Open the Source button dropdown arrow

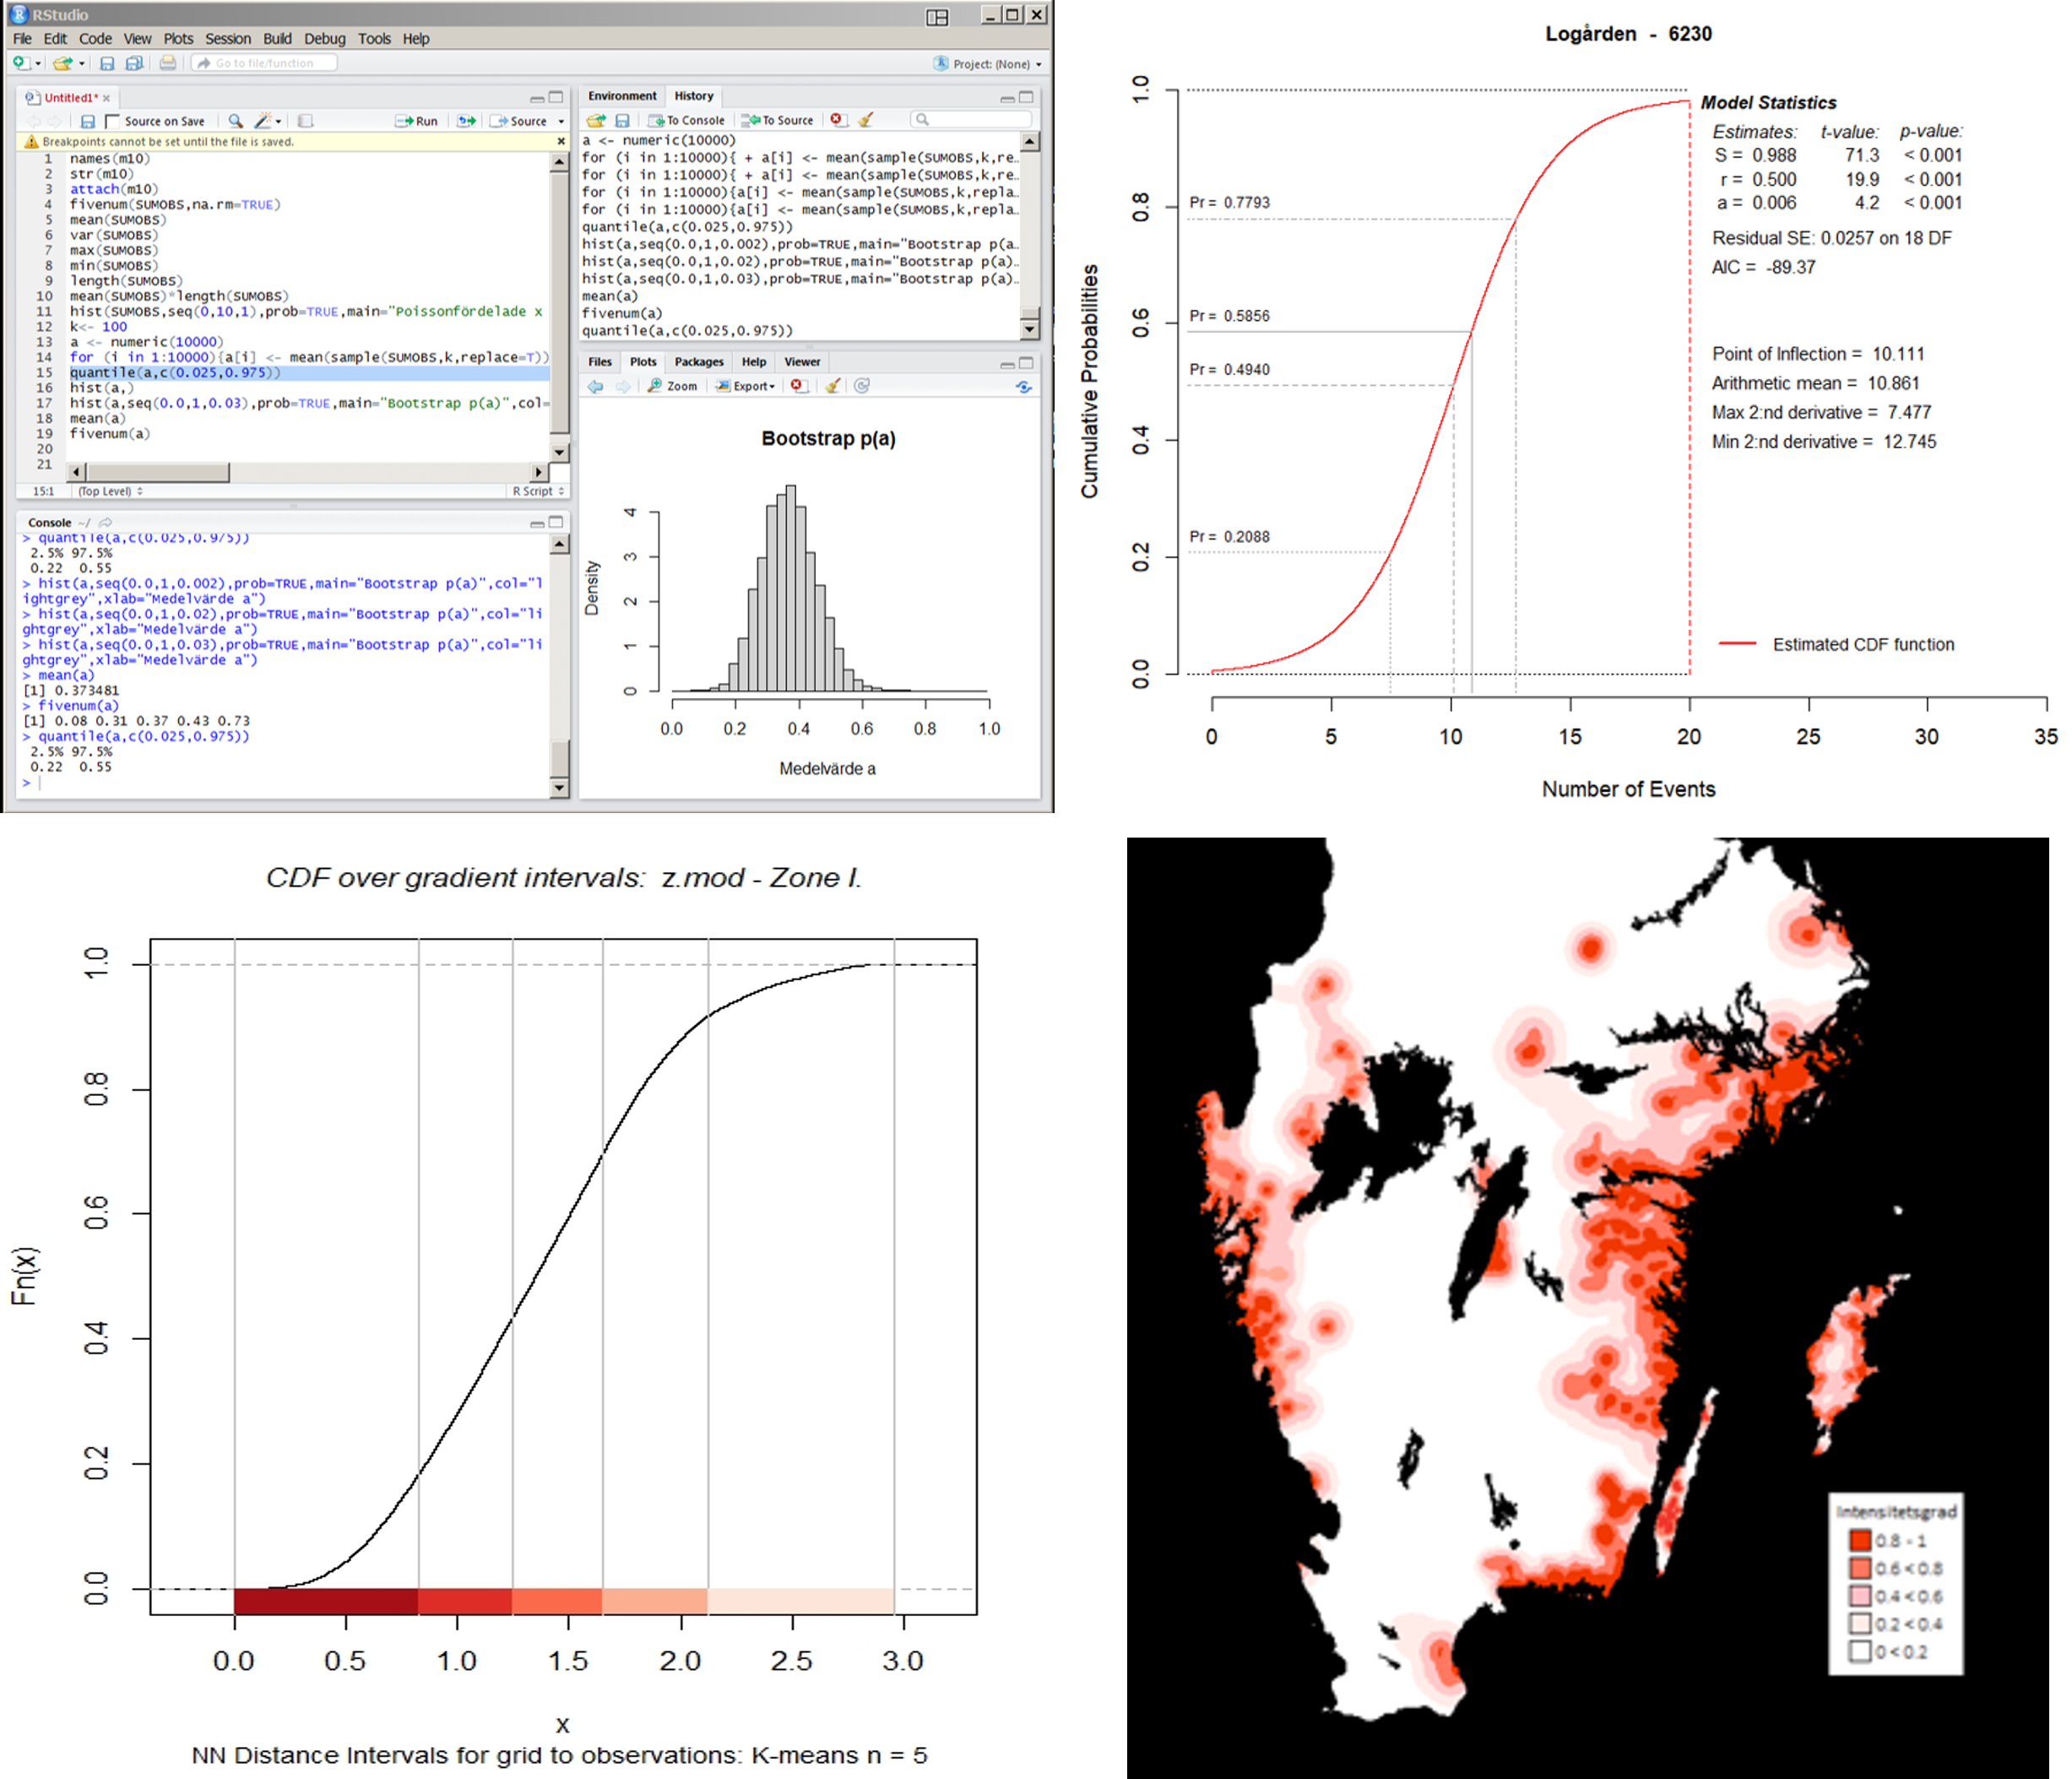pos(561,121)
